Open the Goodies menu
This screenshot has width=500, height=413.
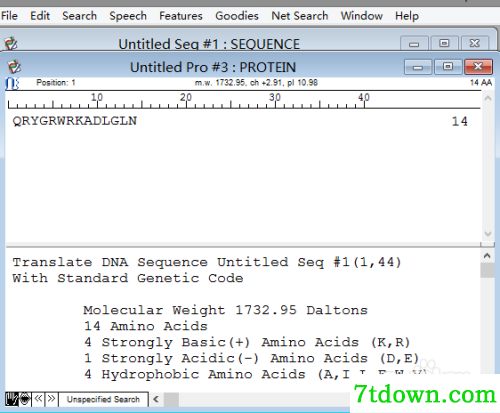237,16
